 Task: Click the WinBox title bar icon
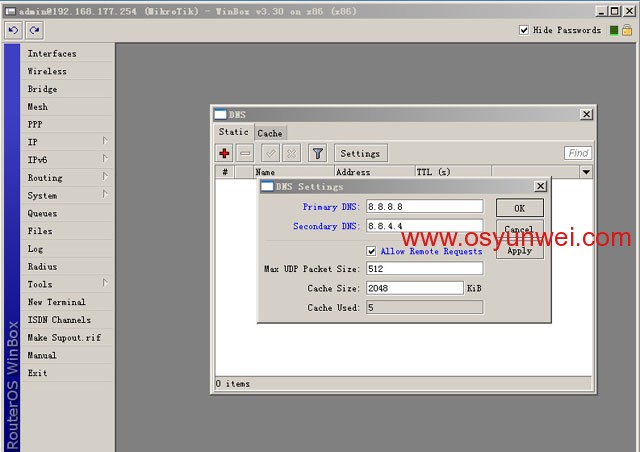tap(10, 11)
